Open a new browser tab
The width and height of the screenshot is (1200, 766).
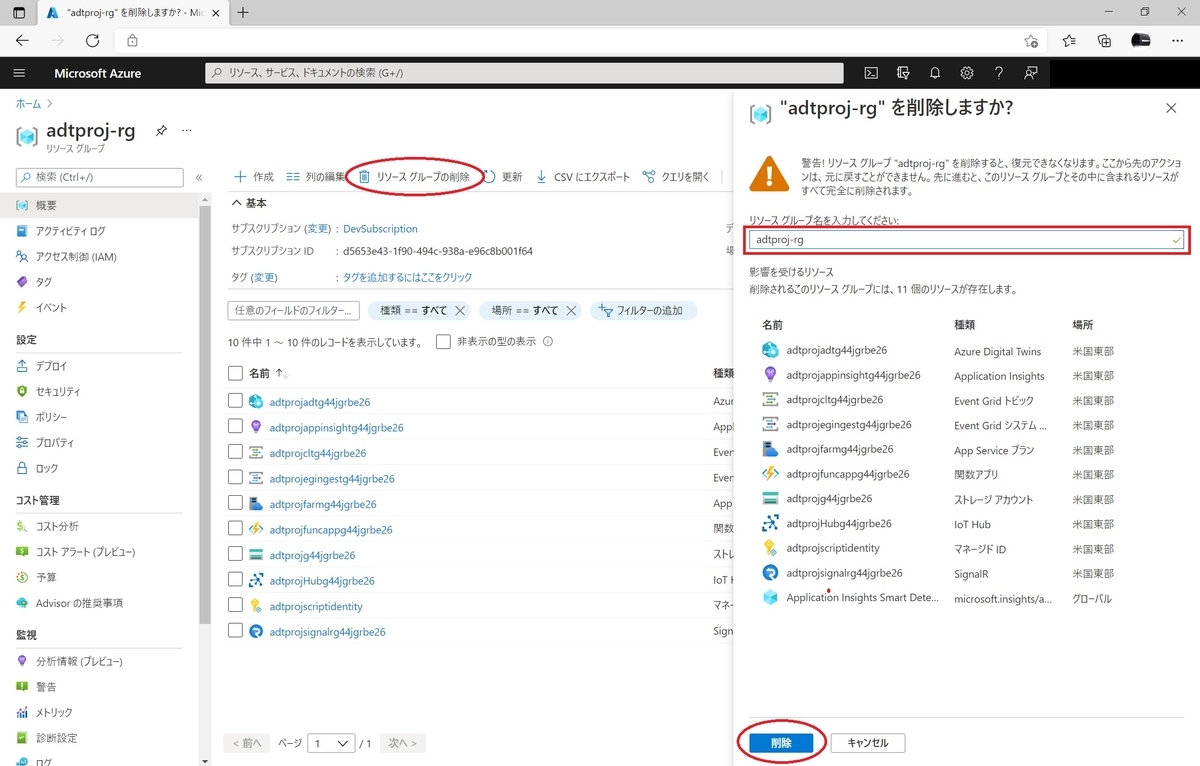[x=243, y=13]
